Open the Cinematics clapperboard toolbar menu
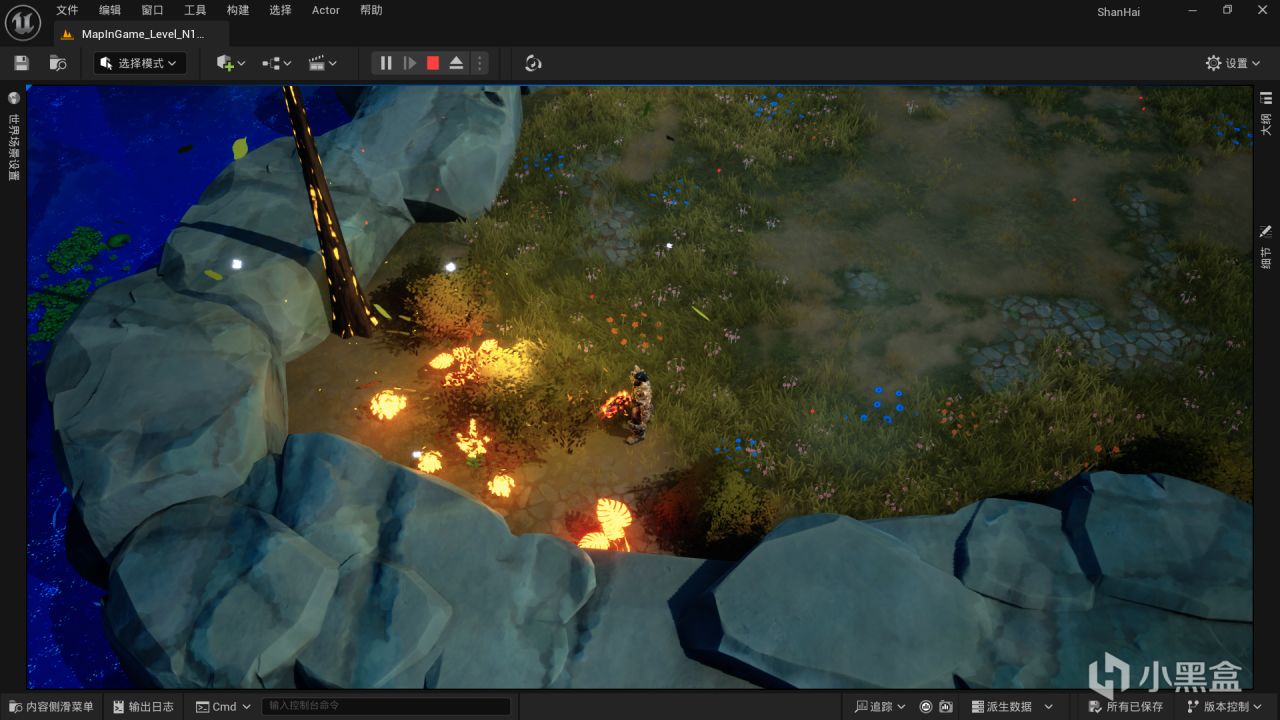This screenshot has width=1280, height=720. click(323, 63)
